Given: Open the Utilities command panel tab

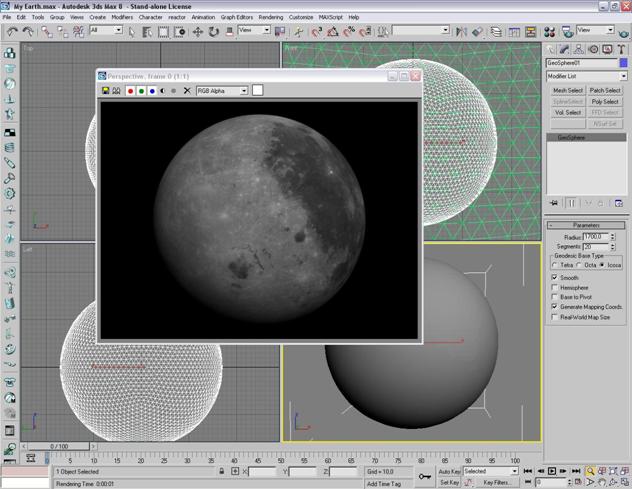Looking at the screenshot, I should (x=620, y=48).
